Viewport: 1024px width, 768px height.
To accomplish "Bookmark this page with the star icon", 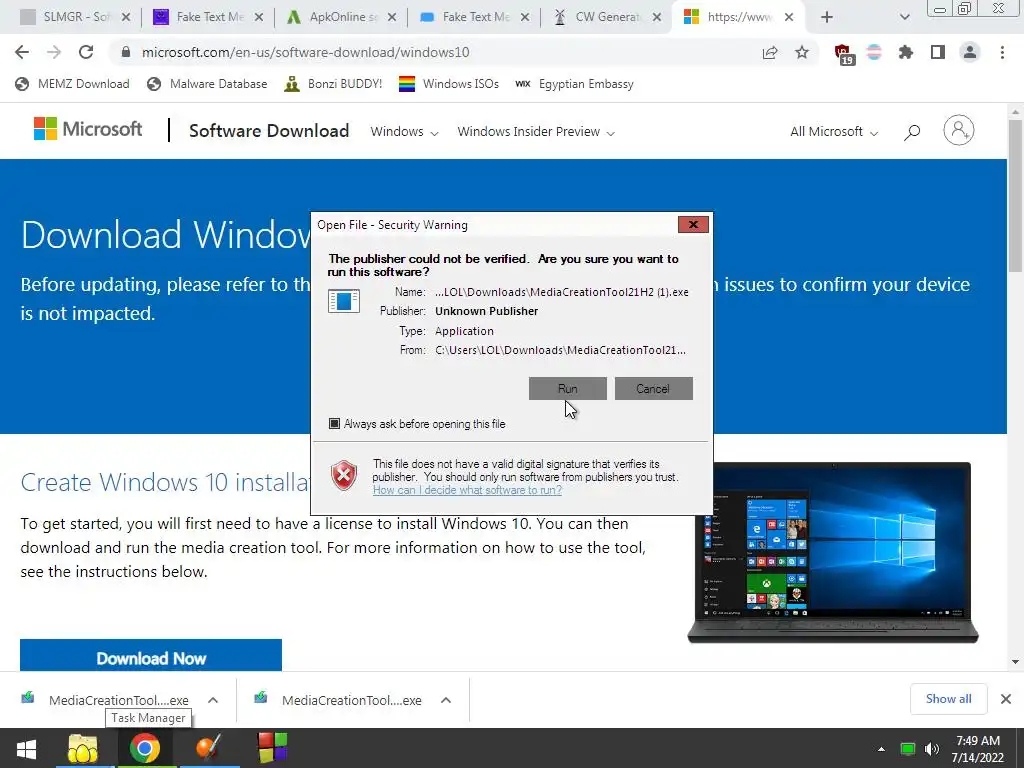I will (x=802, y=52).
